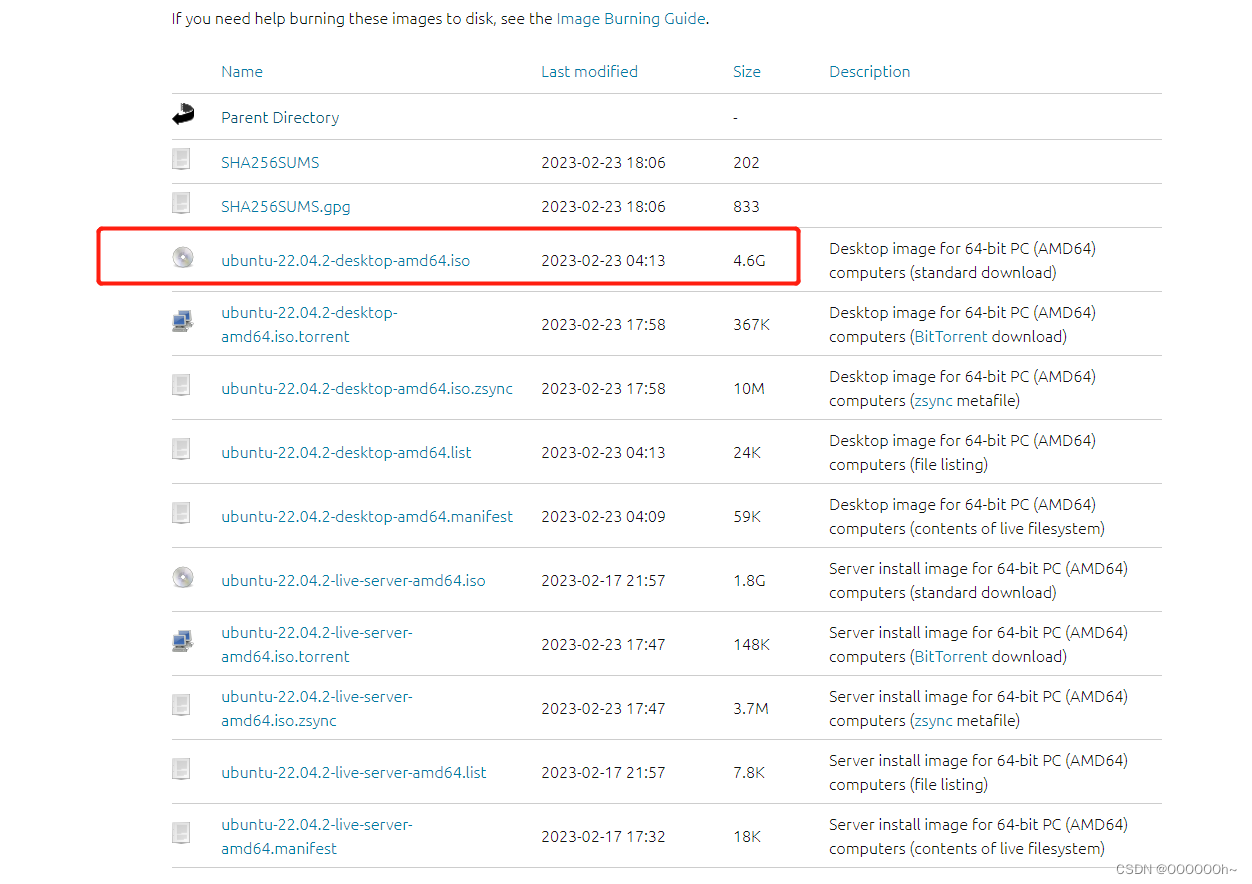This screenshot has width=1252, height=884.
Task: Download the live-server-amd64.iso.torrent link
Action: (x=317, y=645)
